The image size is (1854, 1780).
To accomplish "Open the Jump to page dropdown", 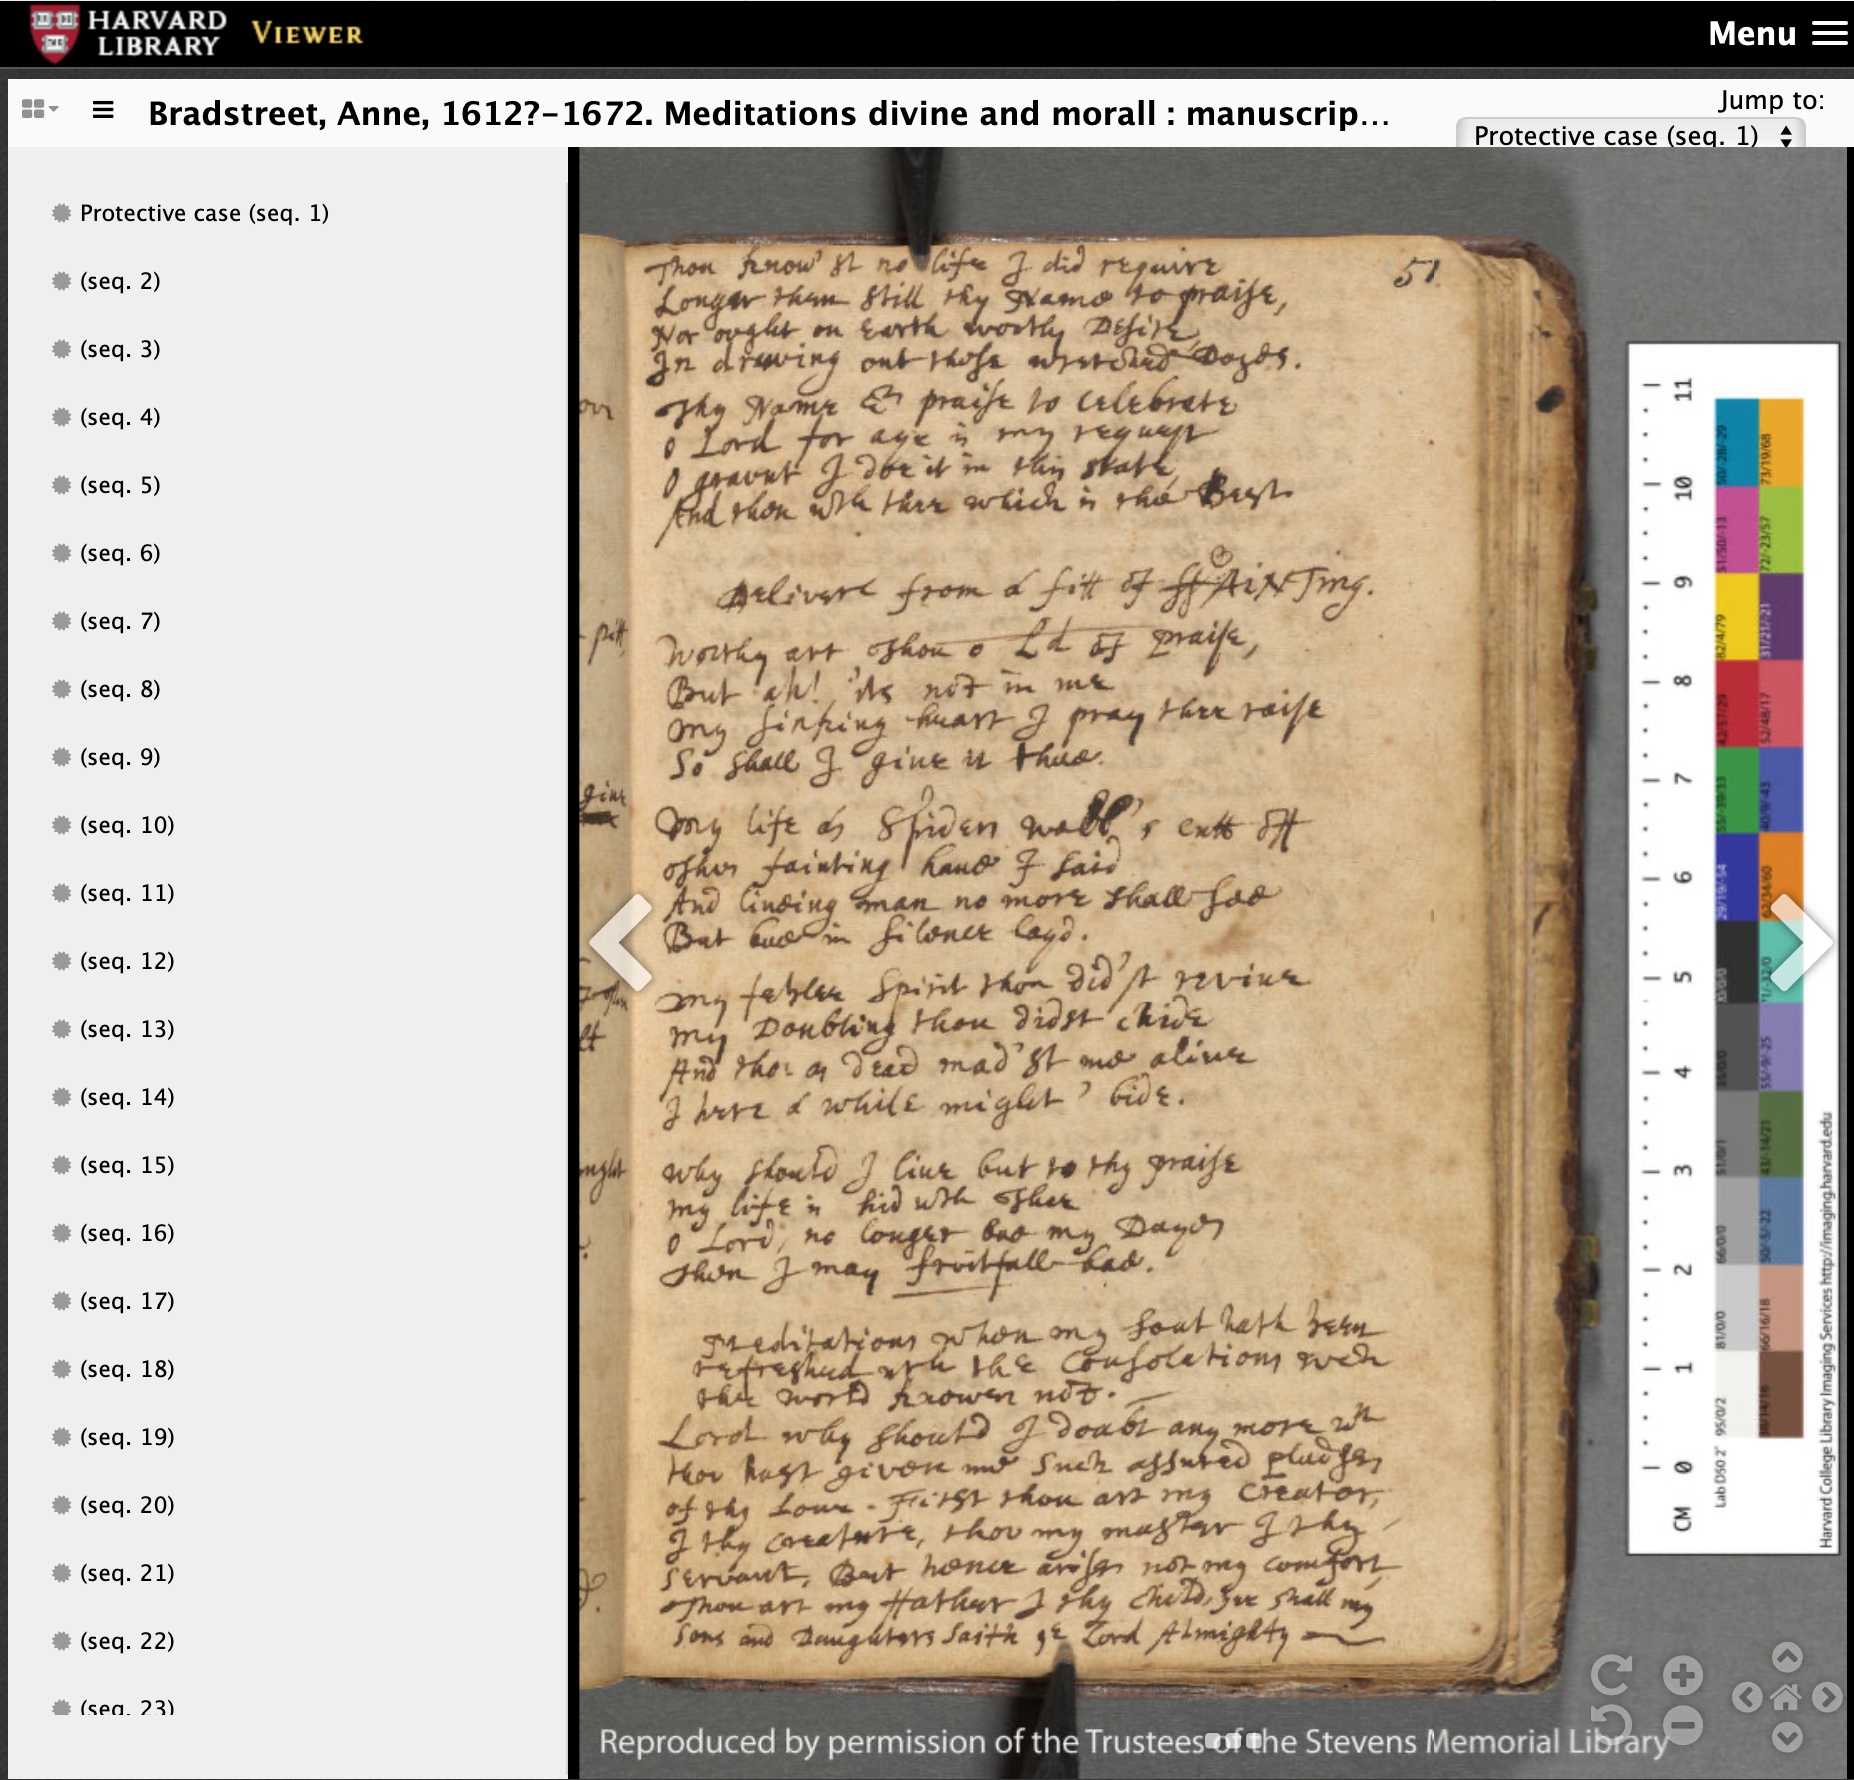I will click(1630, 135).
